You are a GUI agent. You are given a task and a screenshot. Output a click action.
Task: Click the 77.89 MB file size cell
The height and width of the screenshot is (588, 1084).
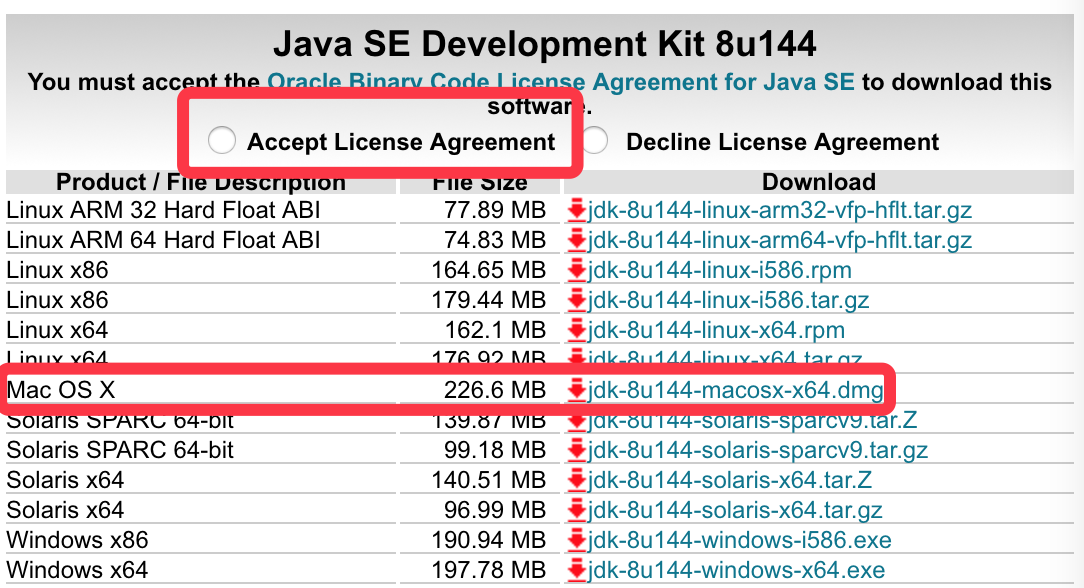pos(495,210)
